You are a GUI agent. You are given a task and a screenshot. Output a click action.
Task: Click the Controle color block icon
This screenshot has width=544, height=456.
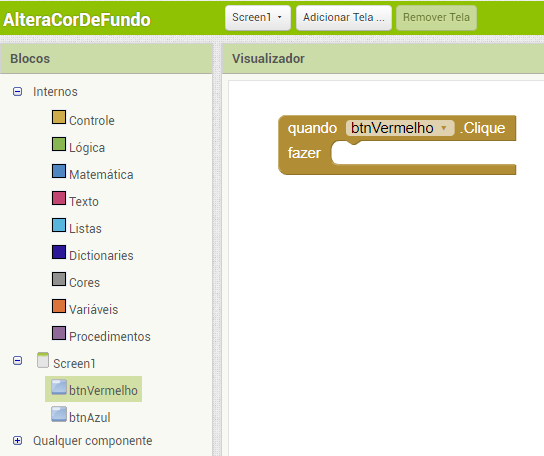pos(59,117)
